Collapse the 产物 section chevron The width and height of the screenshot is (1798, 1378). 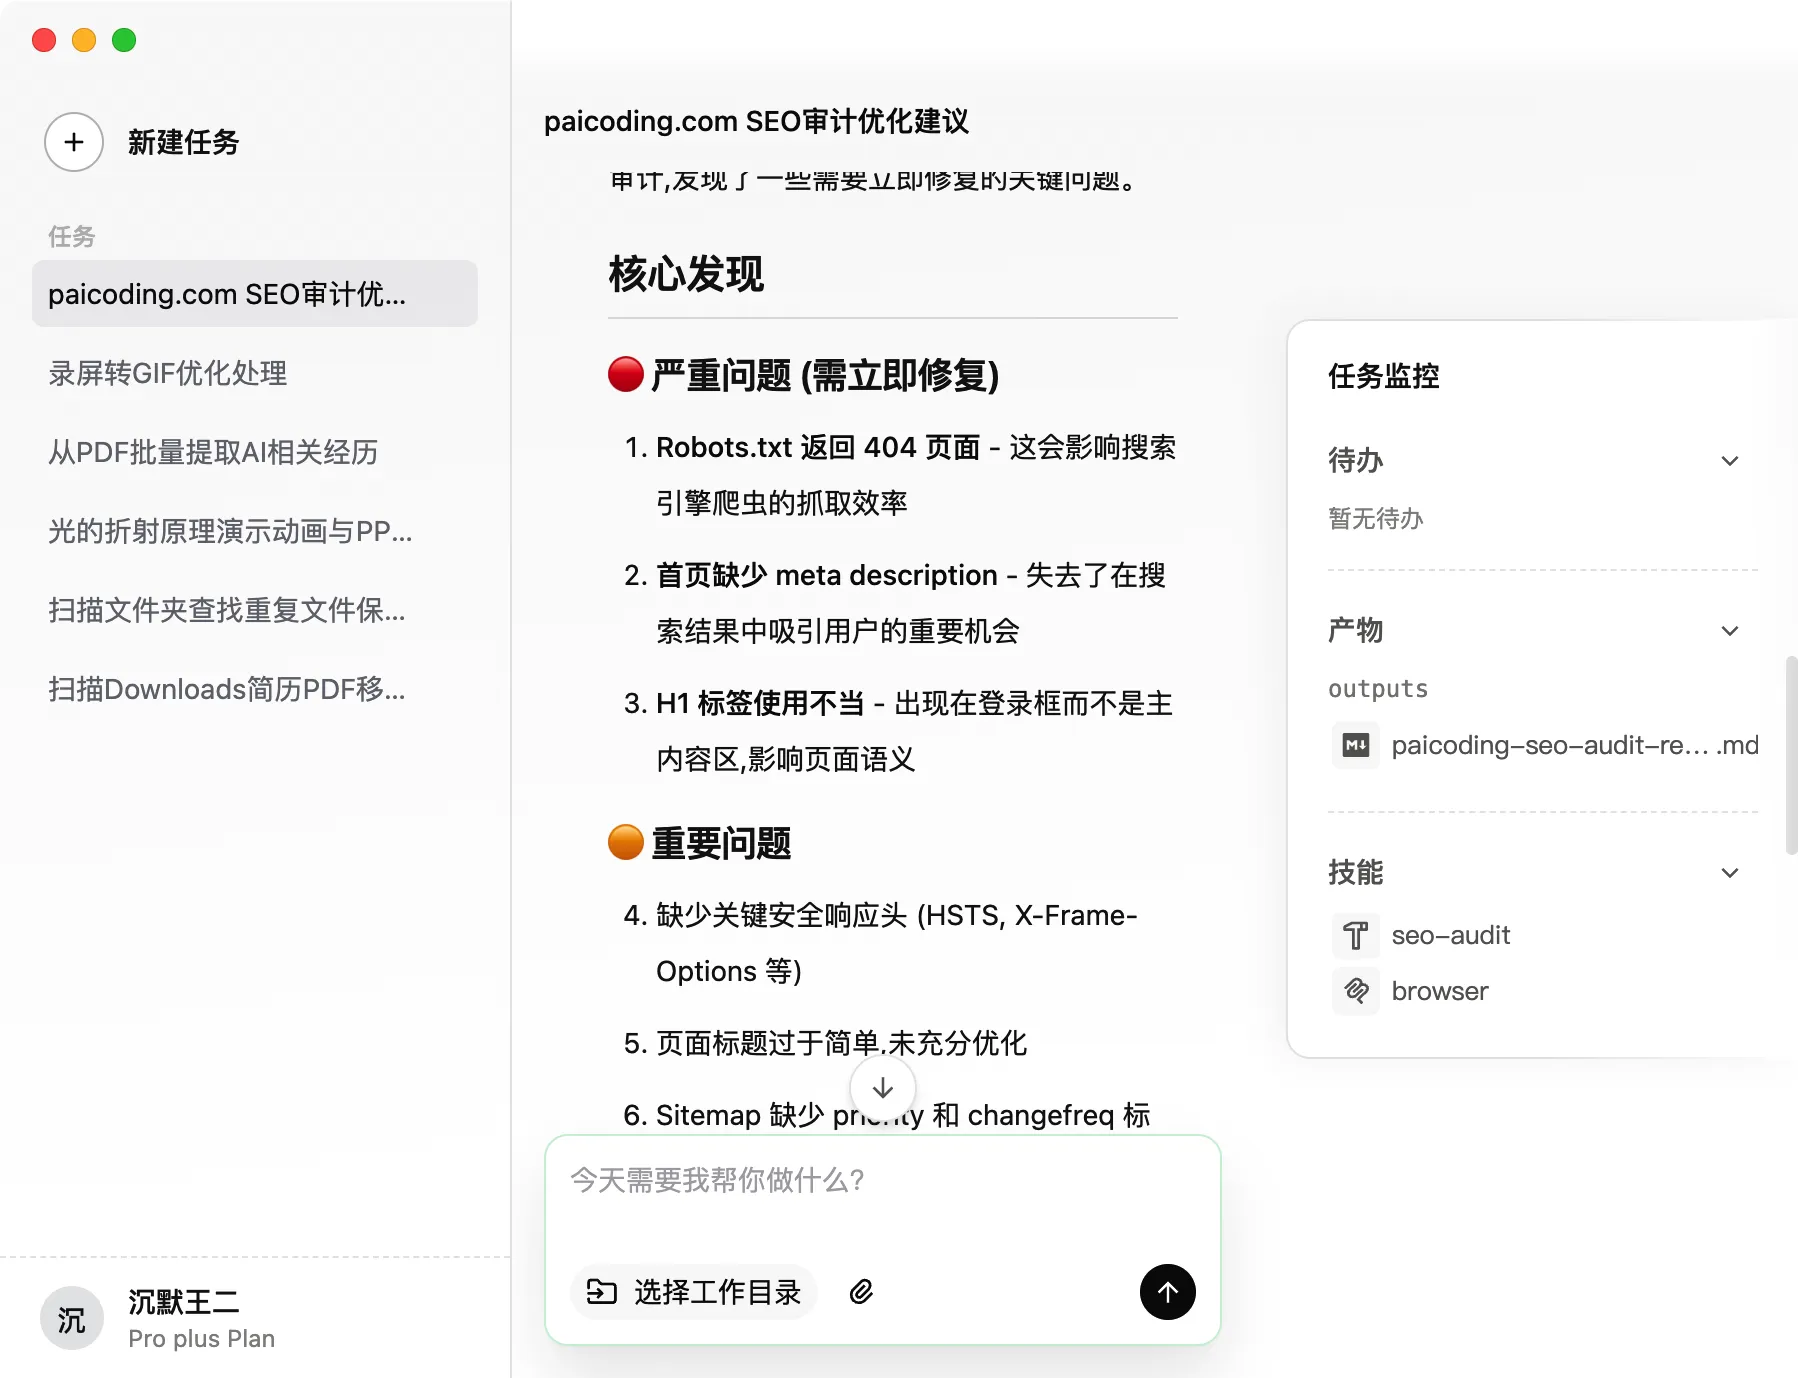click(x=1730, y=631)
